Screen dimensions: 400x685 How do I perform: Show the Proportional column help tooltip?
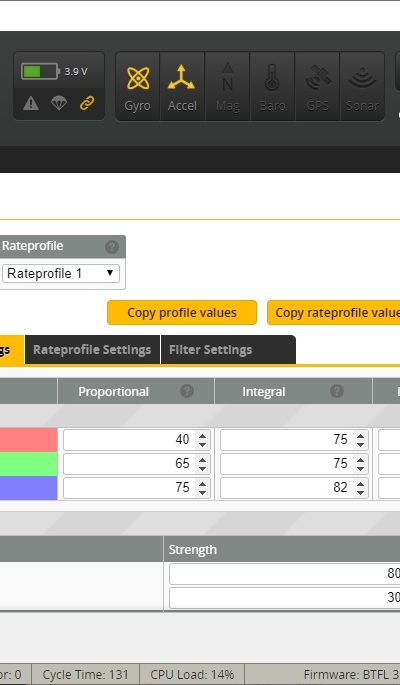tap(187, 391)
